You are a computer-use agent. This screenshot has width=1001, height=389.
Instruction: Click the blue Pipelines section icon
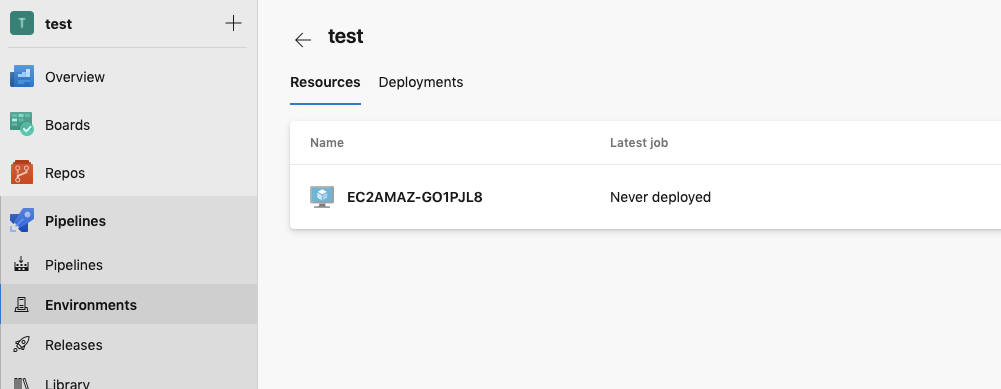pos(22,220)
